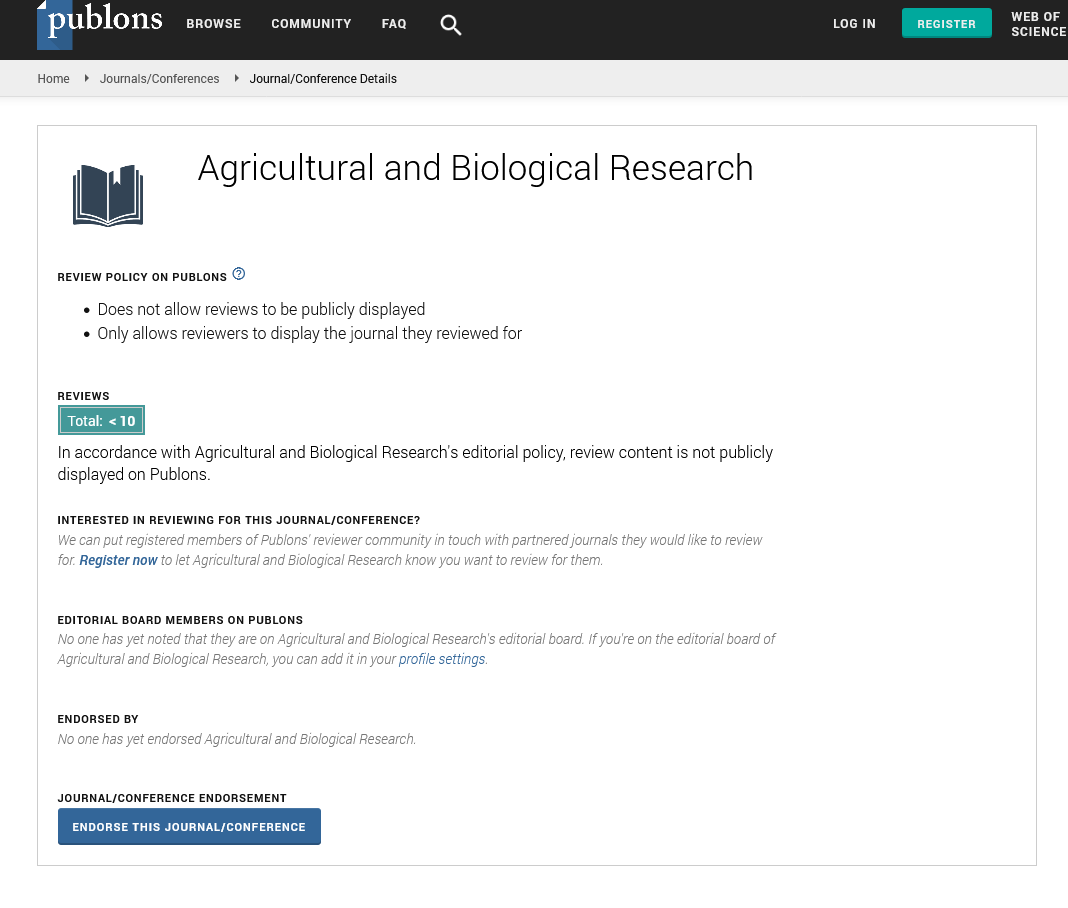Viewport: 1068px width, 908px height.
Task: Open the profile settings link
Action: tap(442, 659)
